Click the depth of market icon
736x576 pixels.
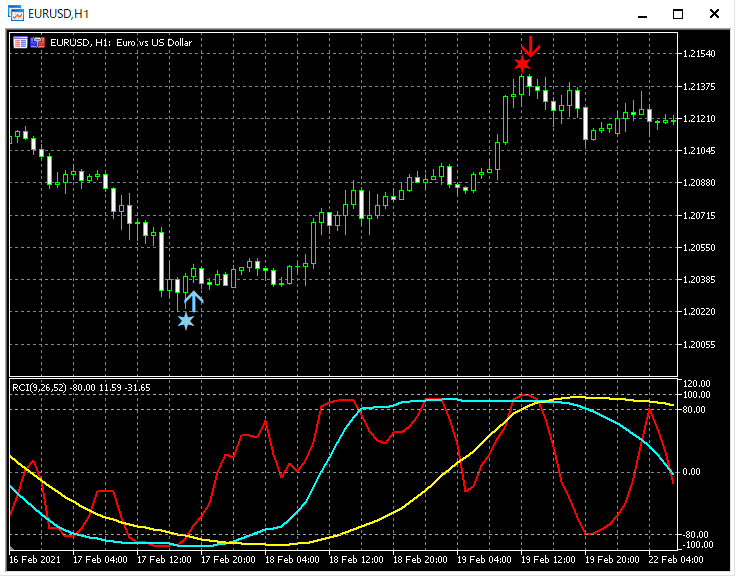[20, 42]
